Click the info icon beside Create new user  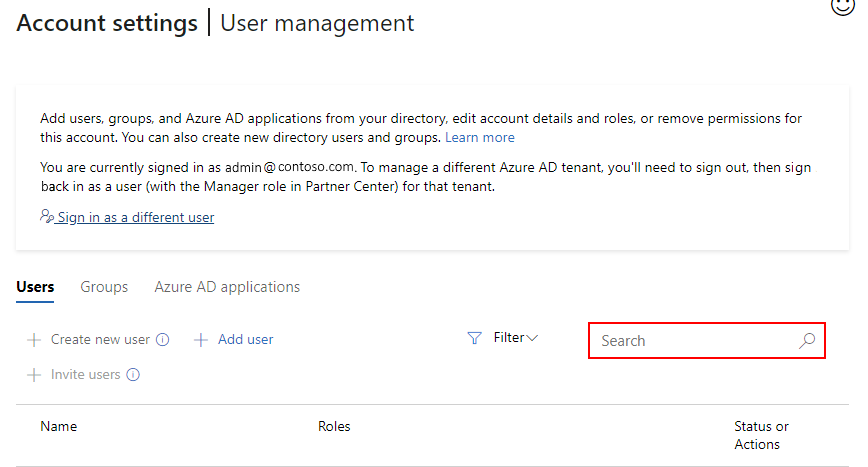click(x=163, y=340)
